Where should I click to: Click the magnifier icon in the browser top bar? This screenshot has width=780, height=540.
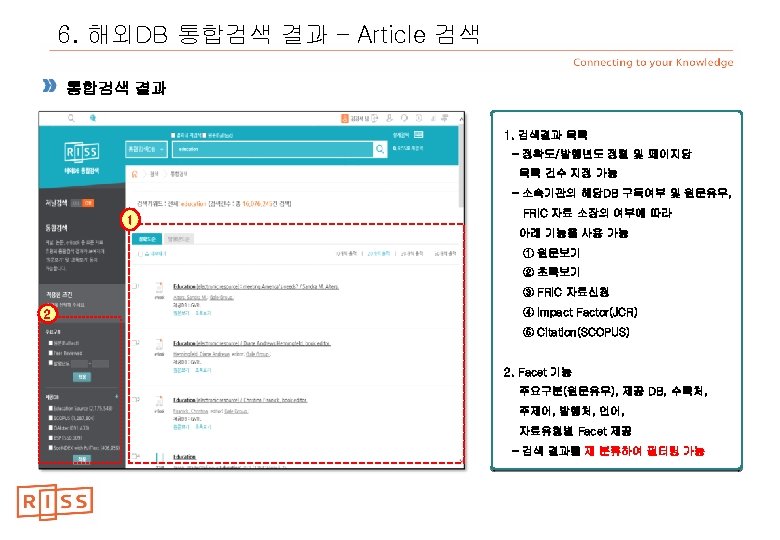point(71,118)
